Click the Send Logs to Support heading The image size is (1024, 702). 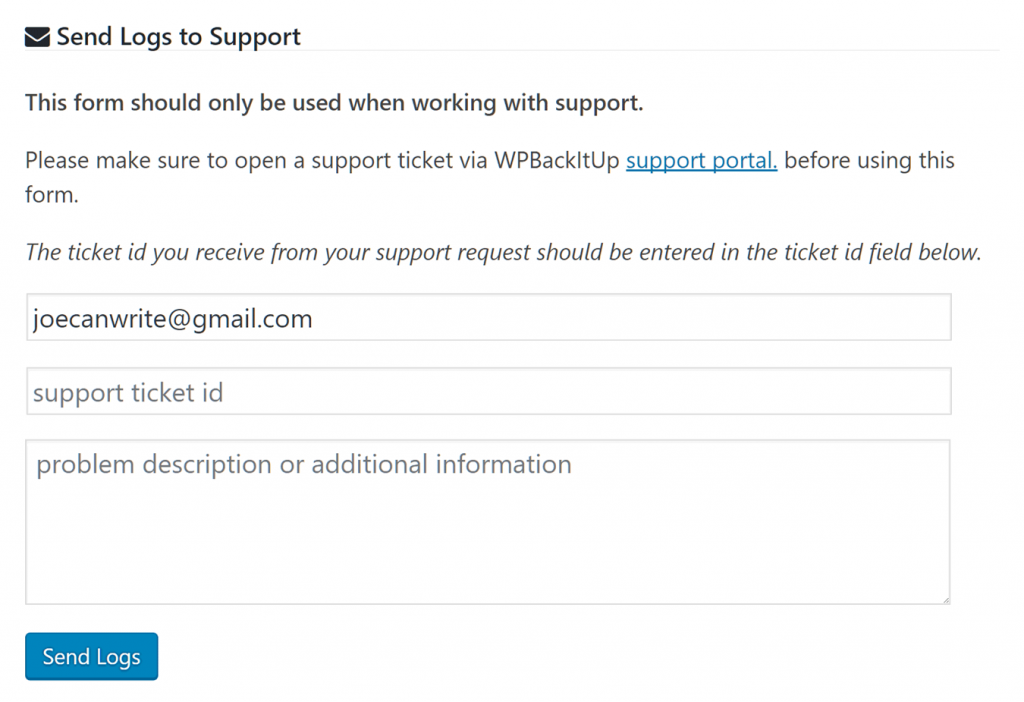coord(178,37)
